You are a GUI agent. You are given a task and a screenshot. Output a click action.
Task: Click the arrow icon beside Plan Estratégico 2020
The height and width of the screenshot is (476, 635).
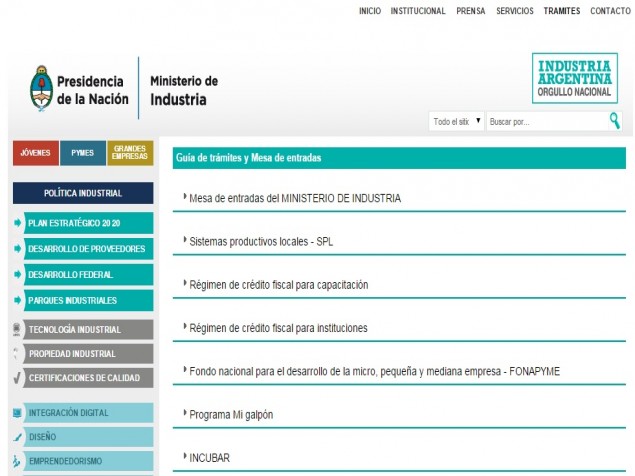coord(18,223)
